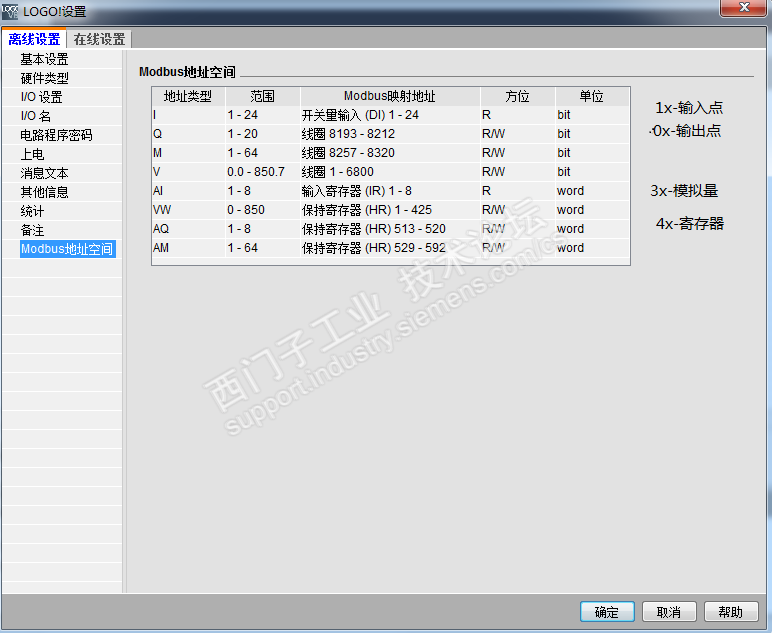The image size is (772, 633).
Task: Click the range cell 0 - 850
Action: tap(263, 210)
